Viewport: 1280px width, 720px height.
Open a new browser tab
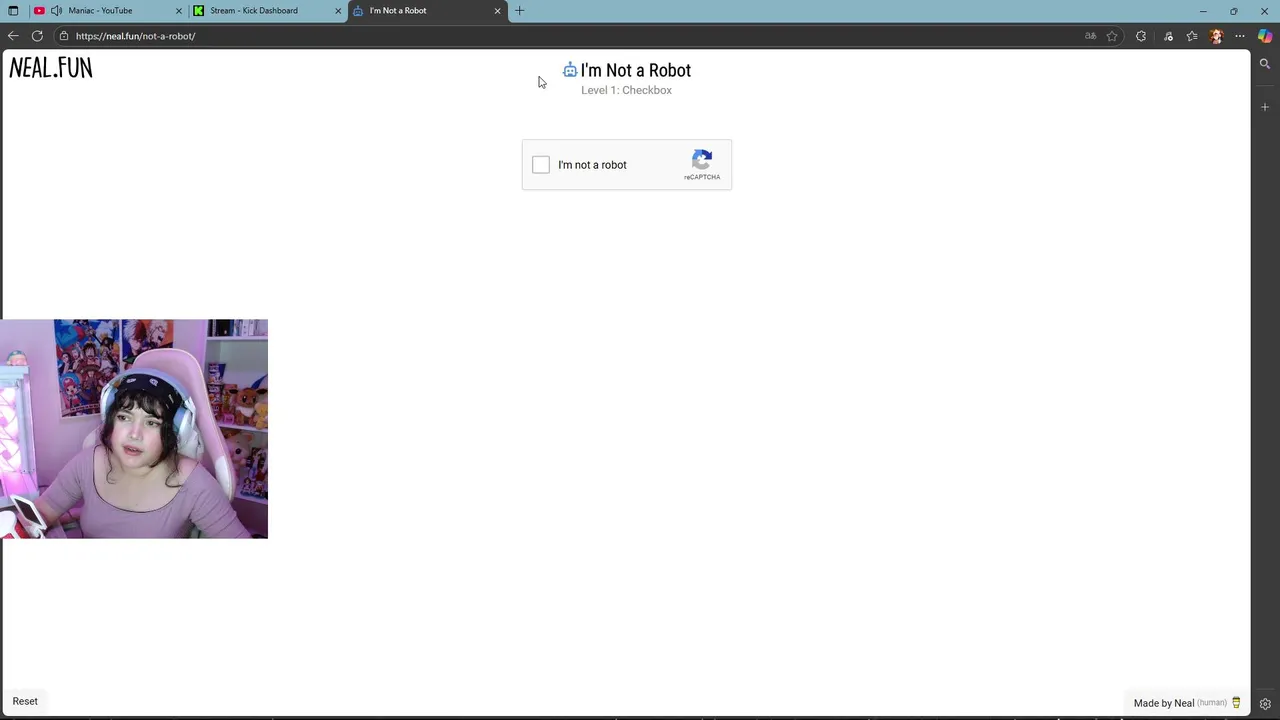click(x=519, y=11)
